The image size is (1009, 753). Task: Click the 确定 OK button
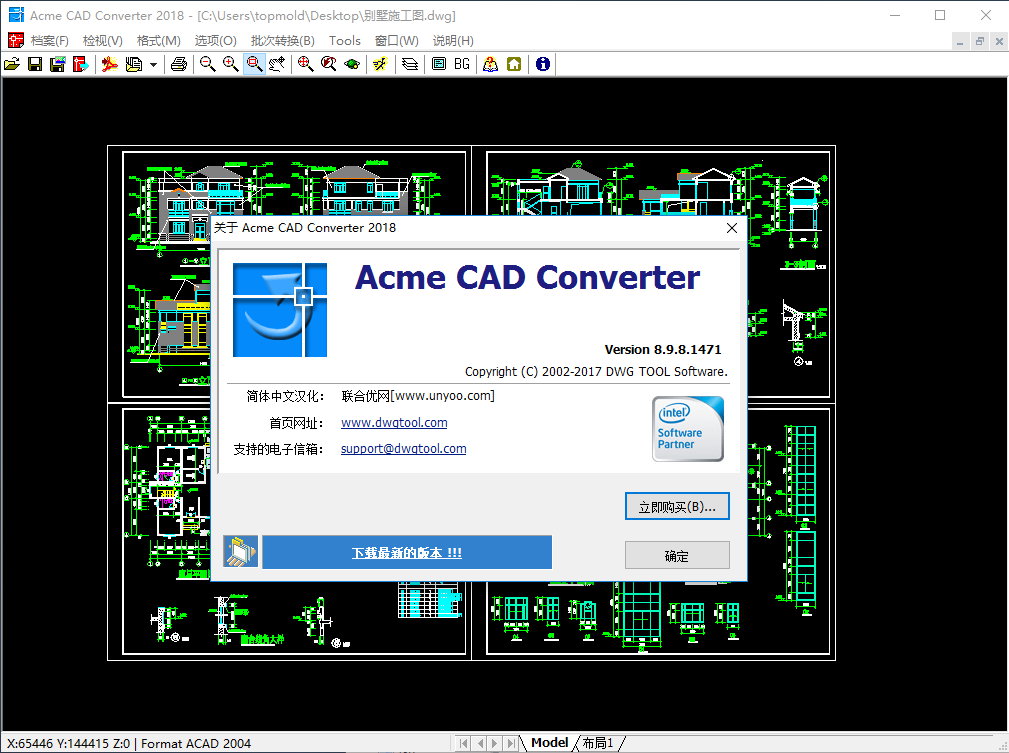pyautogui.click(x=677, y=556)
